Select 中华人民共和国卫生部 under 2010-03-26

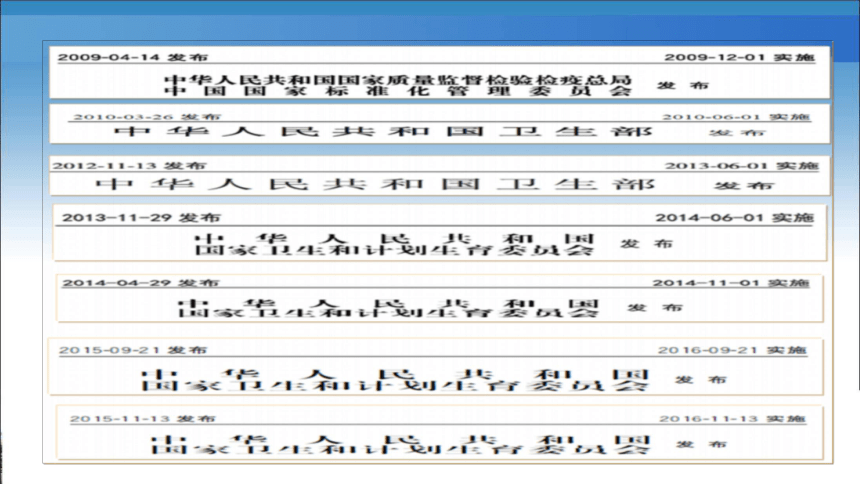click(383, 131)
